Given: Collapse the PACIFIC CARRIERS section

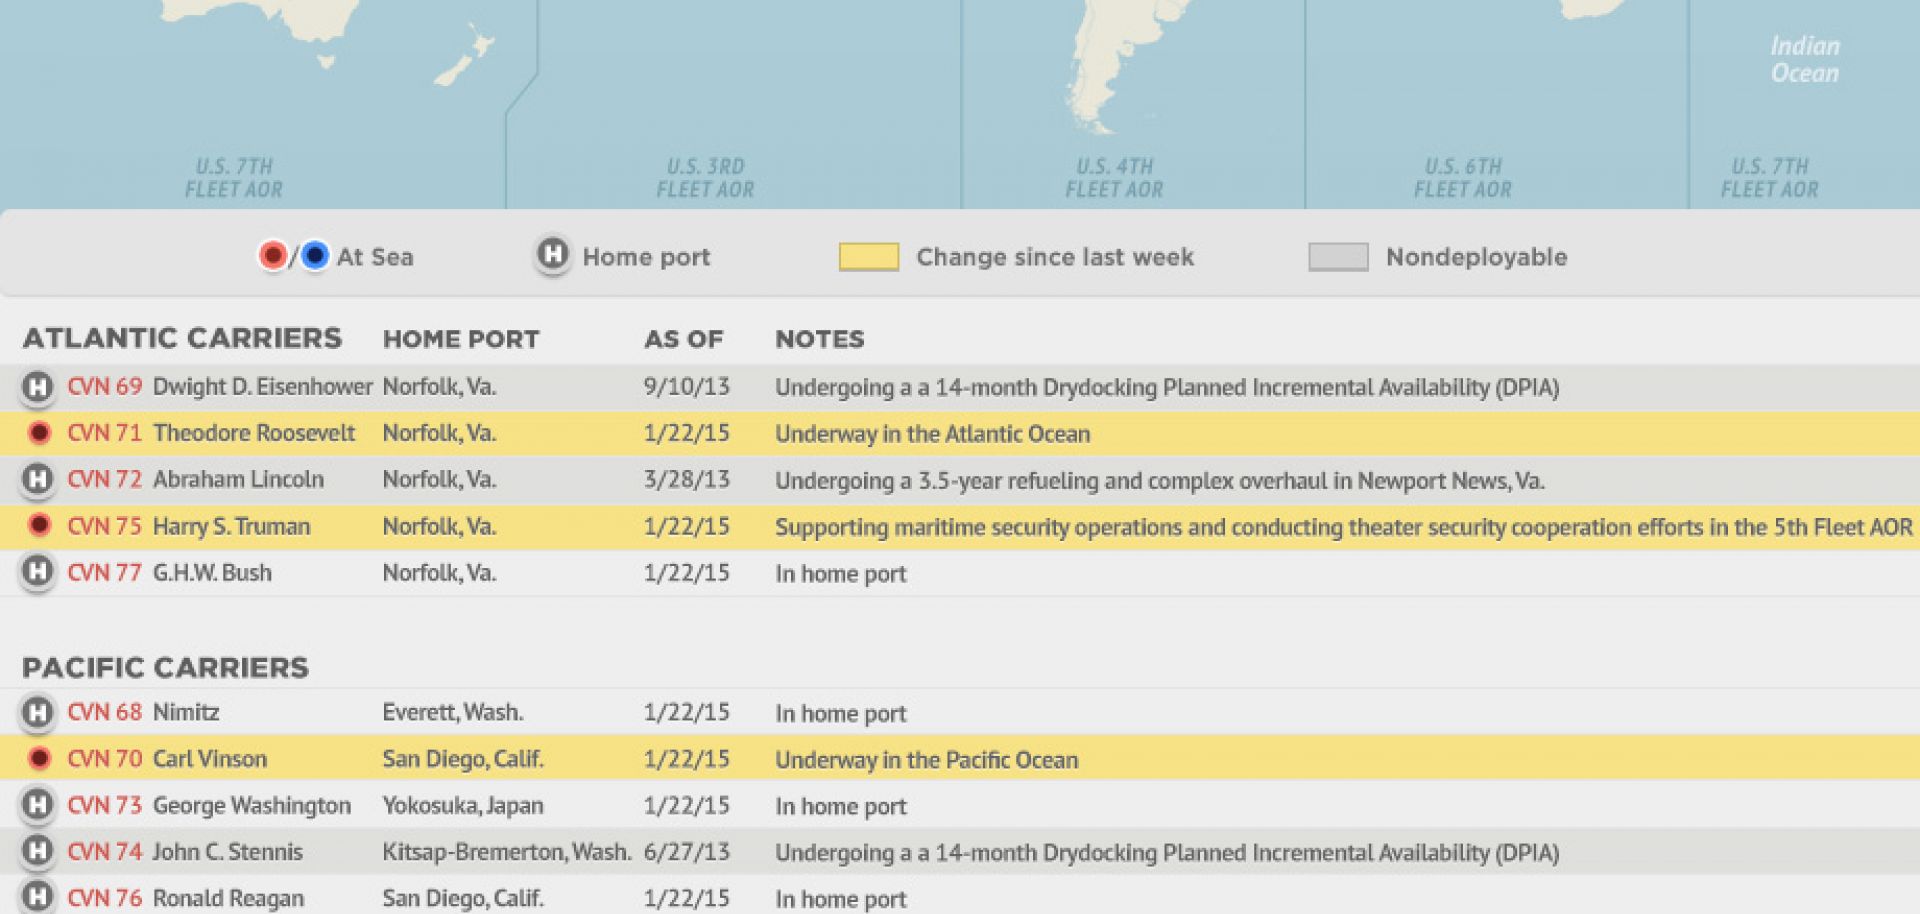Looking at the screenshot, I should pyautogui.click(x=165, y=666).
